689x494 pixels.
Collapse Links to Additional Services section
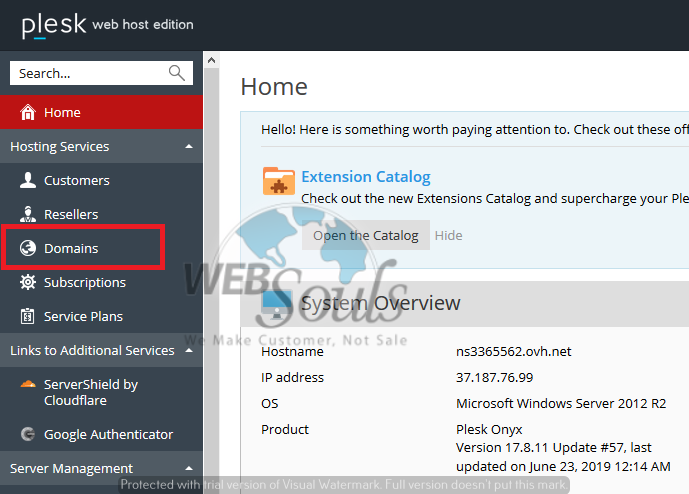[x=189, y=350]
